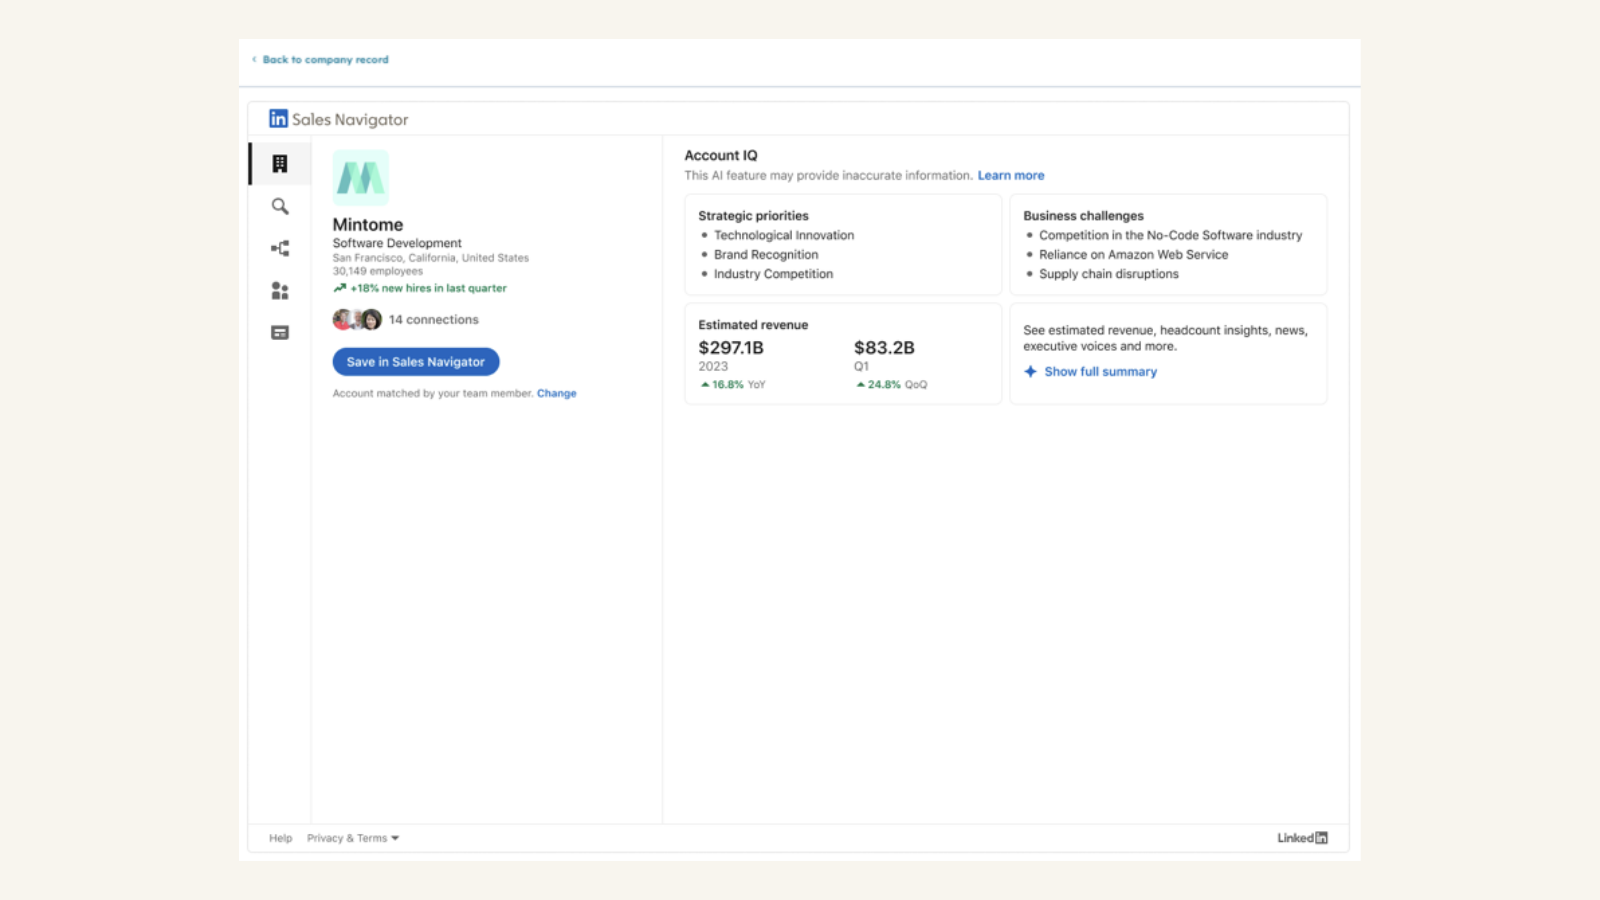Open the relationship map icon
The image size is (1600, 900).
279,248
